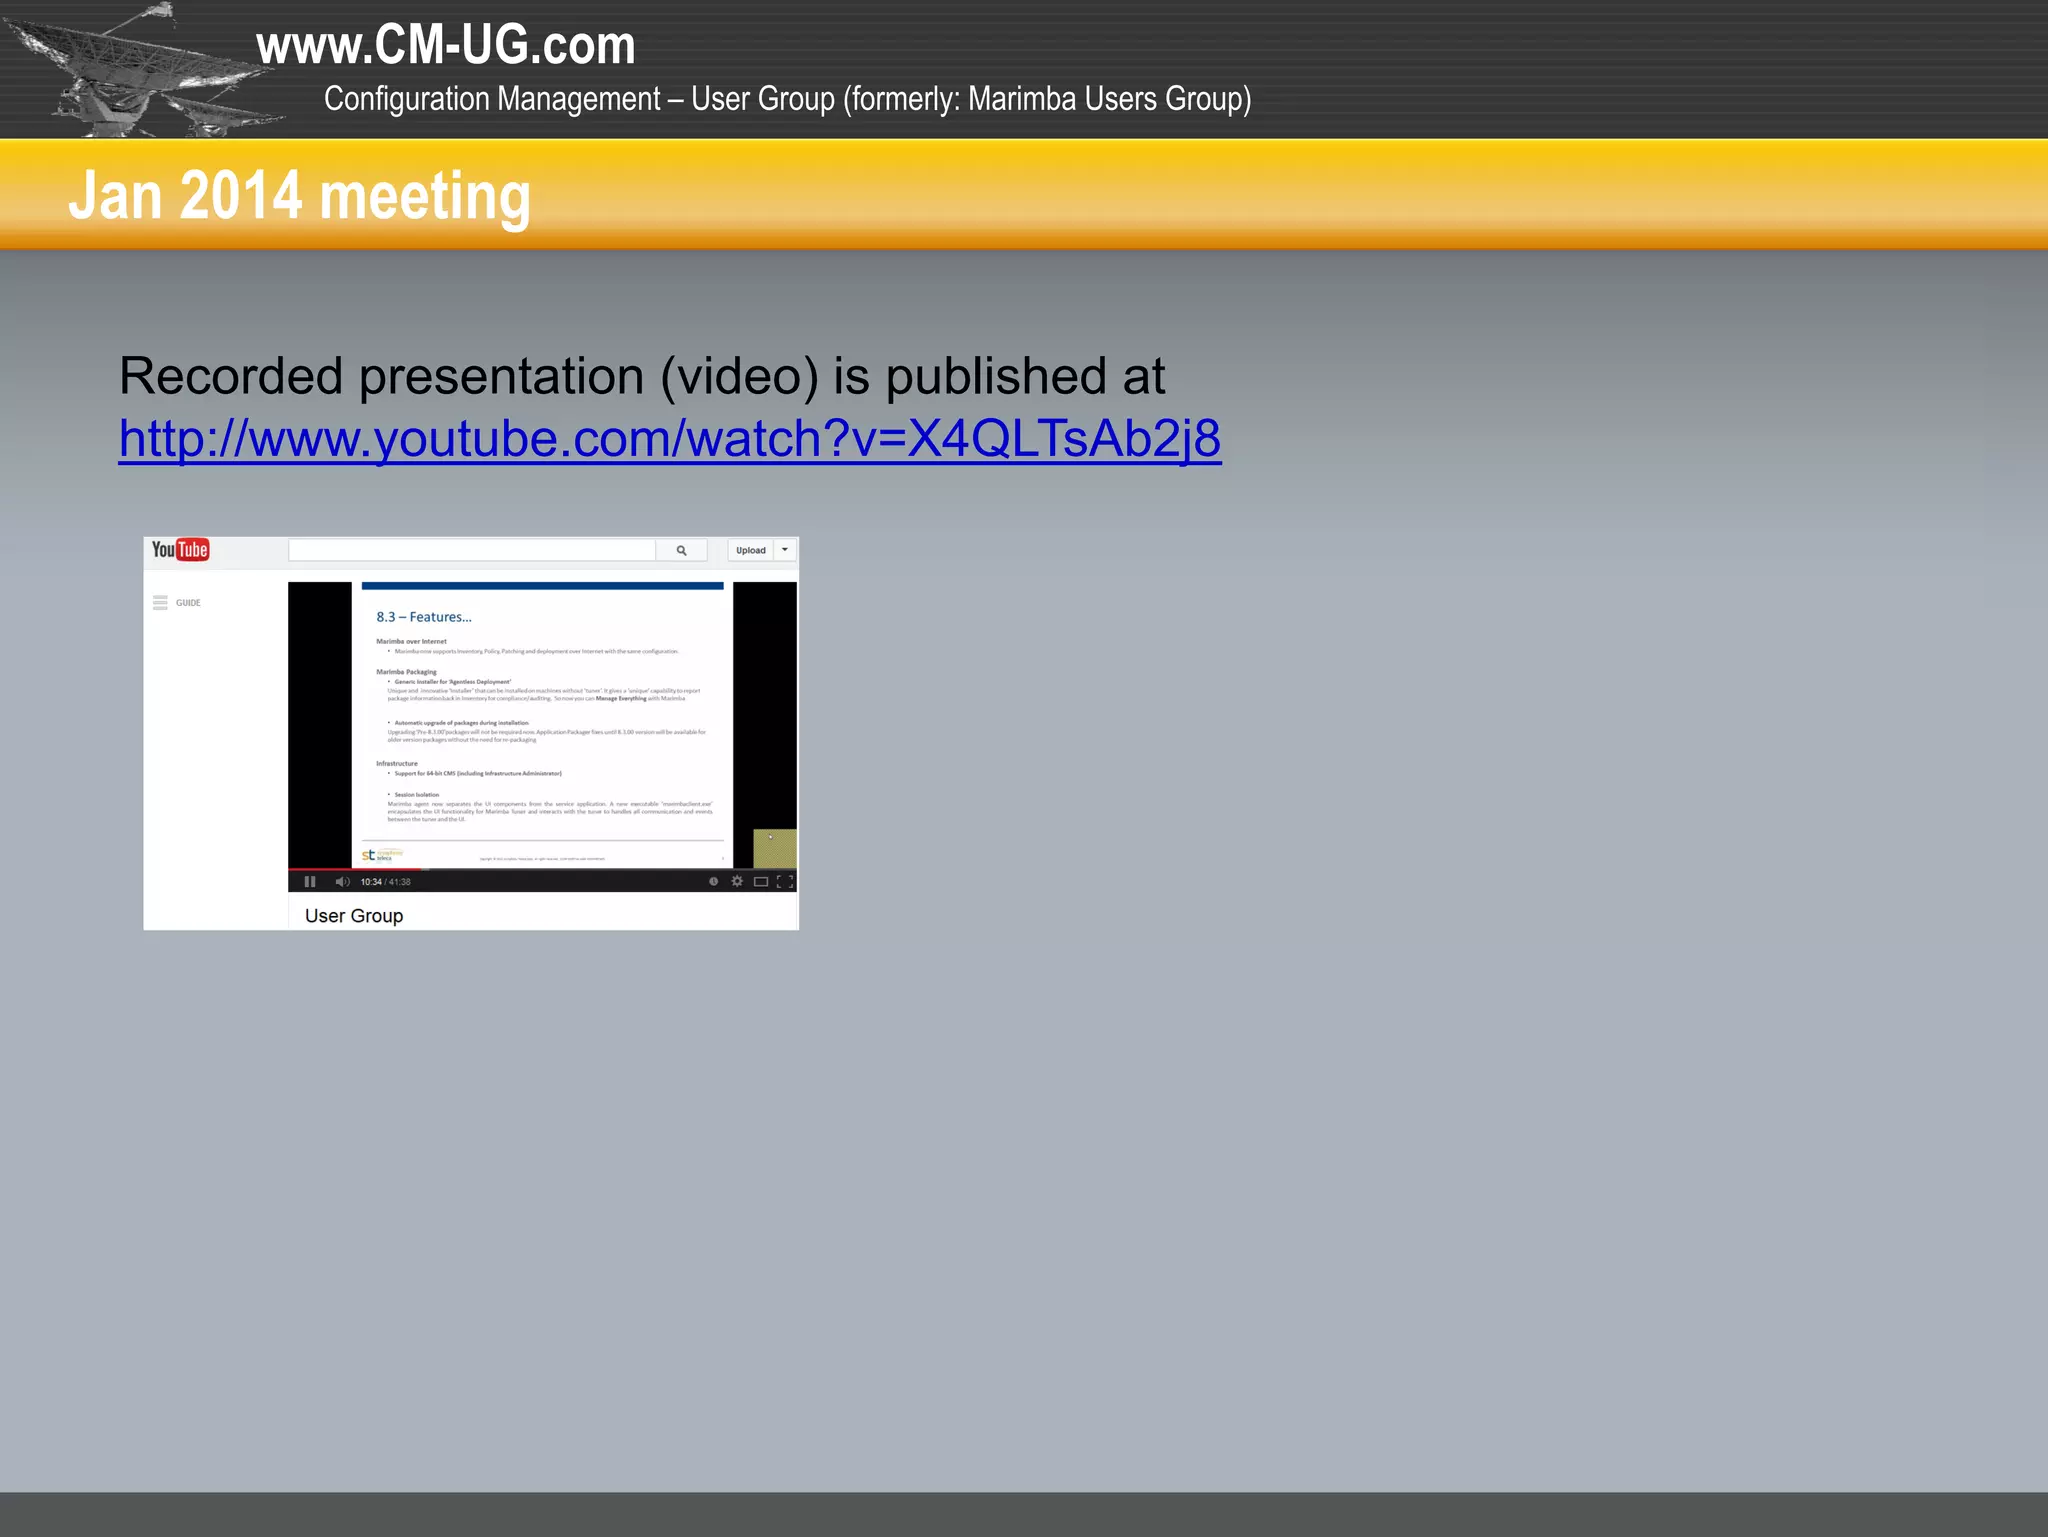This screenshot has height=1537, width=2048.
Task: Focus the YouTube search field
Action: pos(472,550)
